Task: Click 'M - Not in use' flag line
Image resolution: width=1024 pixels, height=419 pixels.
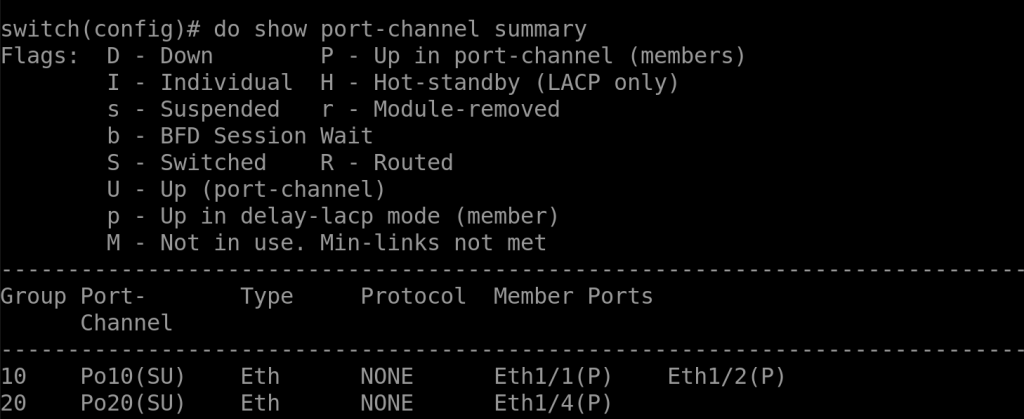Action: (x=326, y=243)
